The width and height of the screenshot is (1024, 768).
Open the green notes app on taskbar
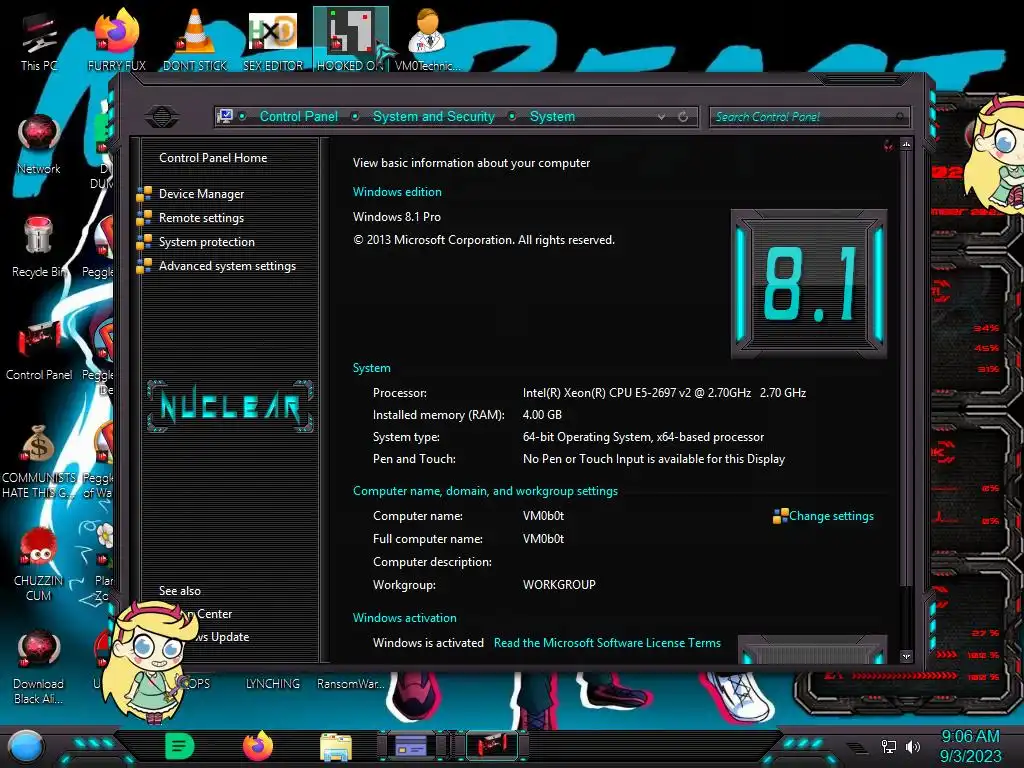click(x=179, y=746)
